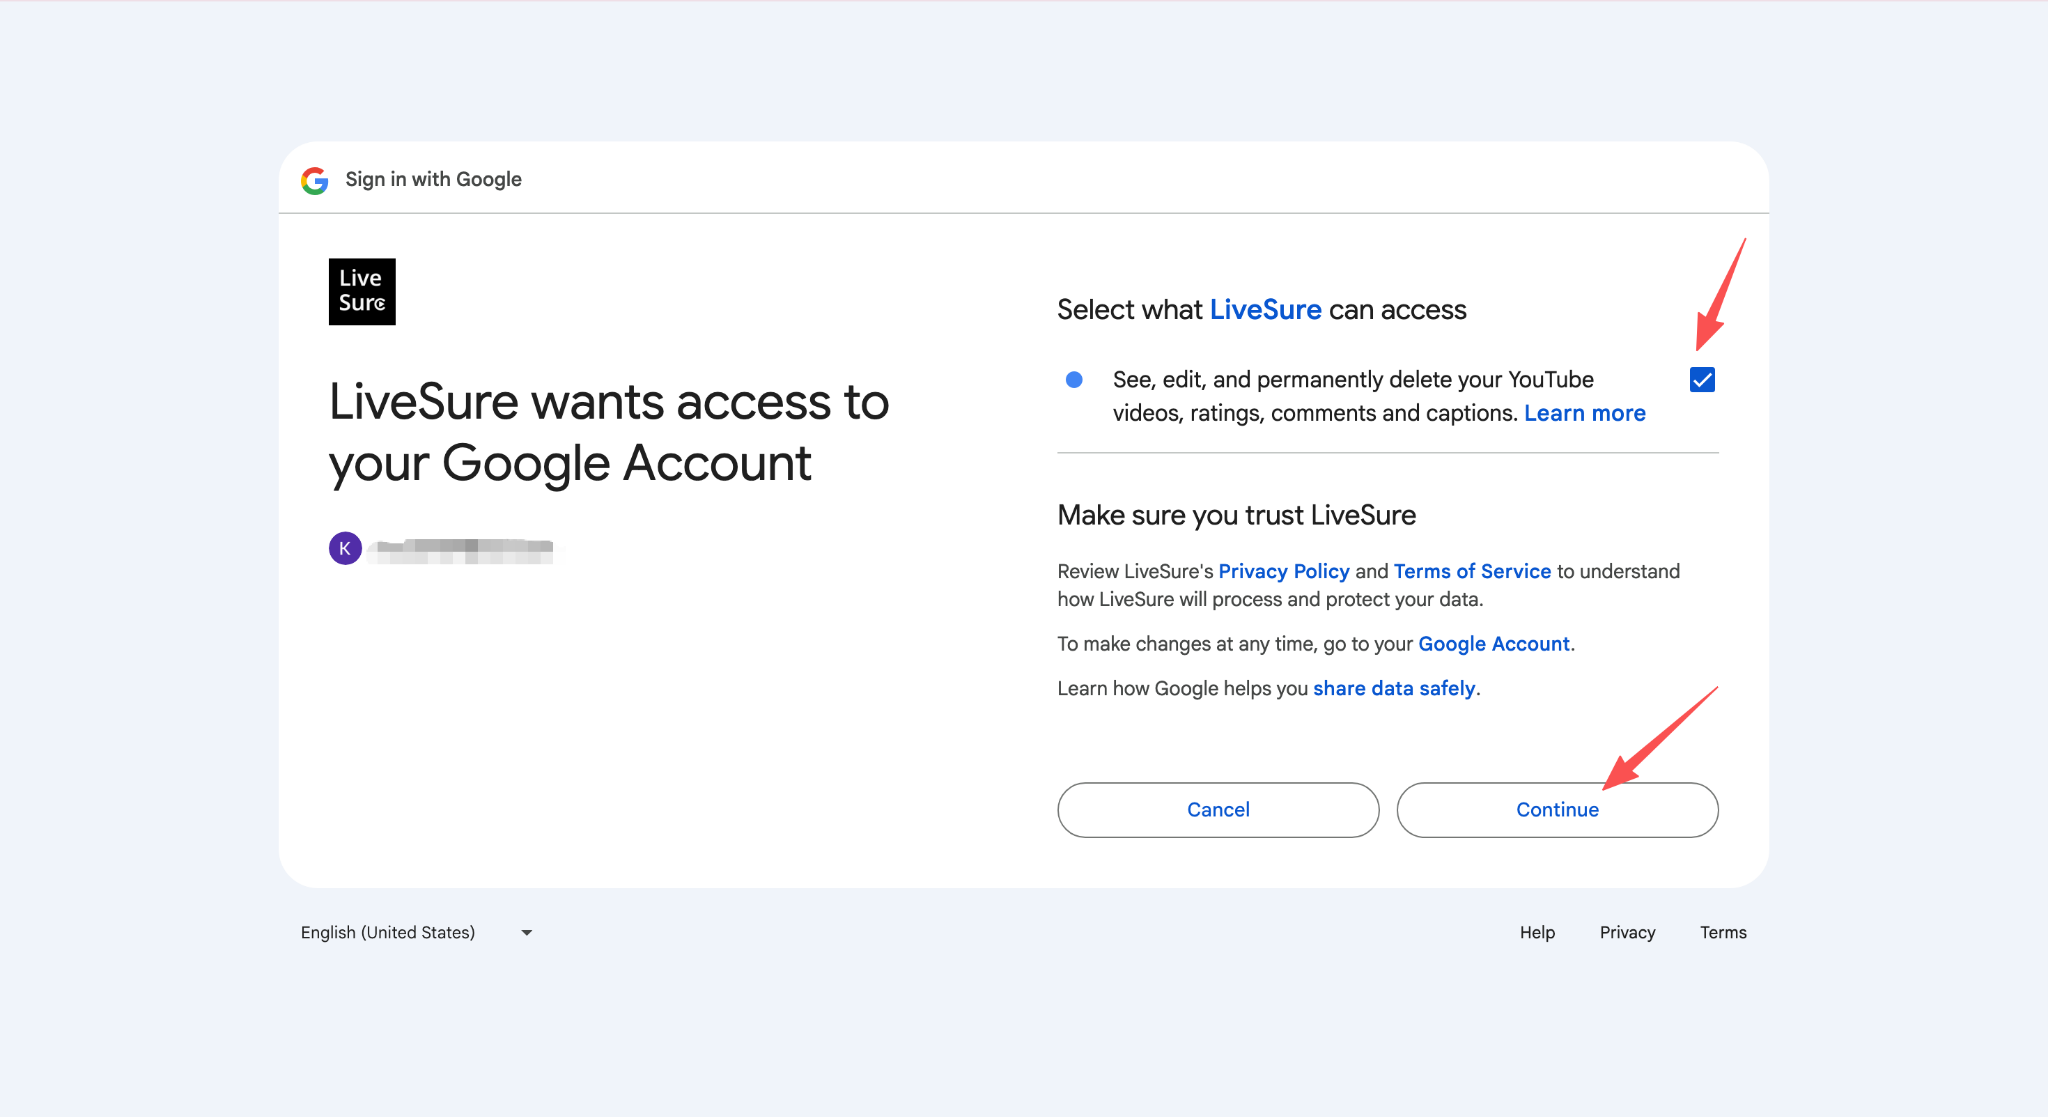The image size is (2048, 1117).
Task: Uncheck the YouTube access permission checkbox
Action: point(1702,380)
